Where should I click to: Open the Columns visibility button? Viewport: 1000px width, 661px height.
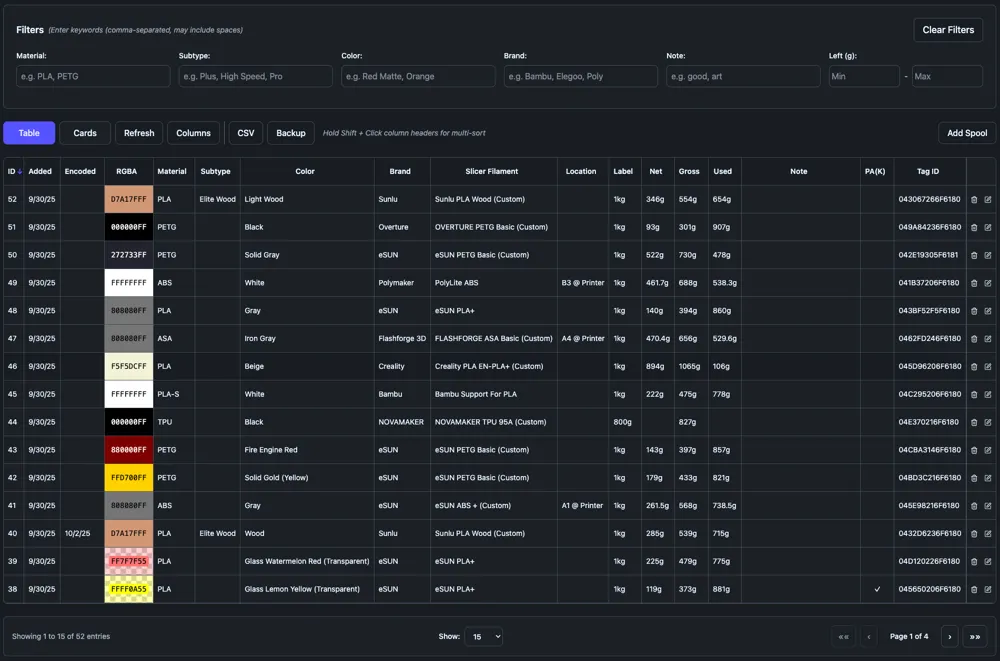(193, 133)
